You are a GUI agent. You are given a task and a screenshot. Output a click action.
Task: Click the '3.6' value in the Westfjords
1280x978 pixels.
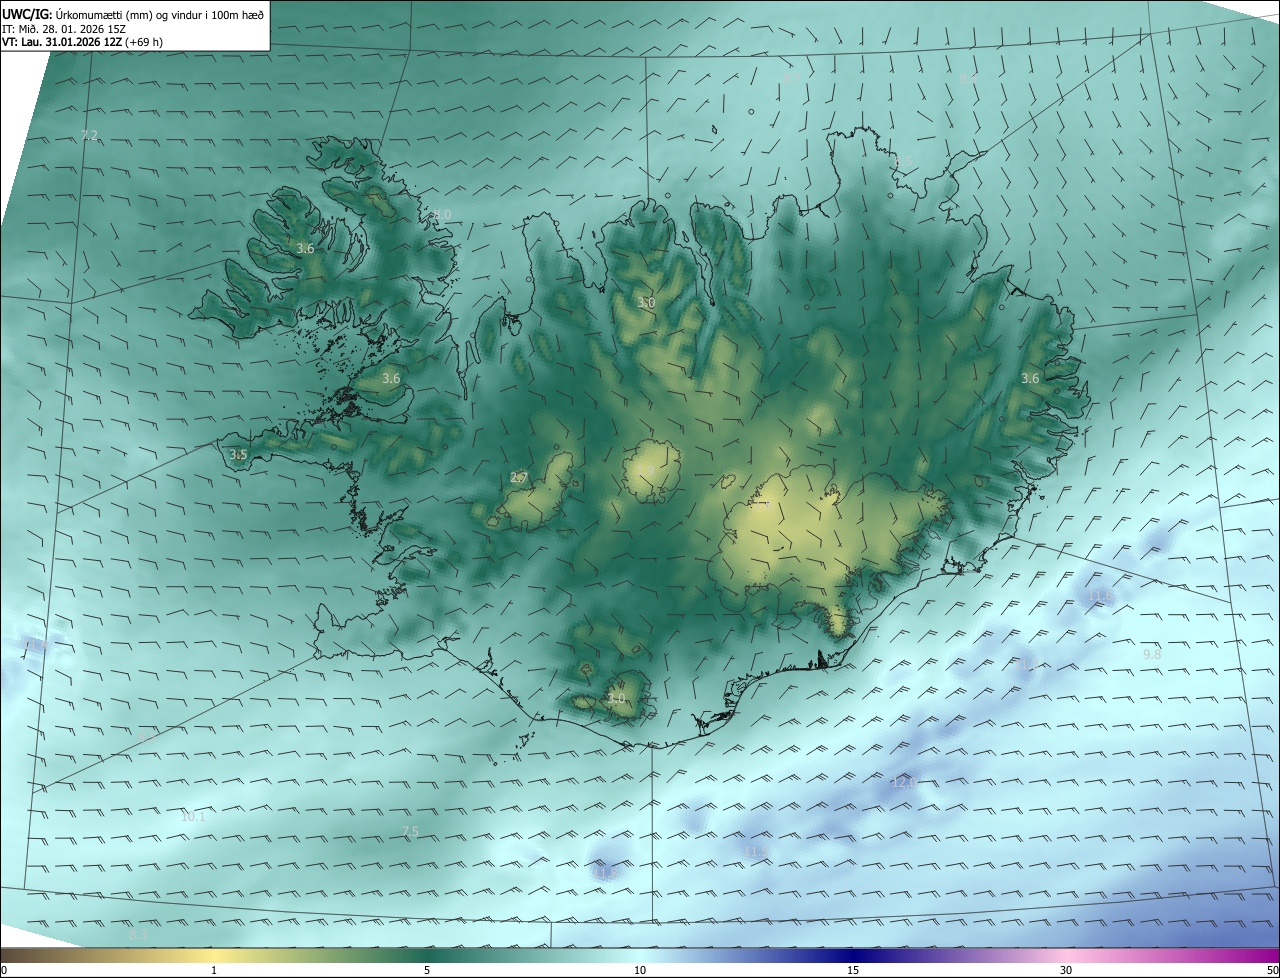[x=305, y=248]
